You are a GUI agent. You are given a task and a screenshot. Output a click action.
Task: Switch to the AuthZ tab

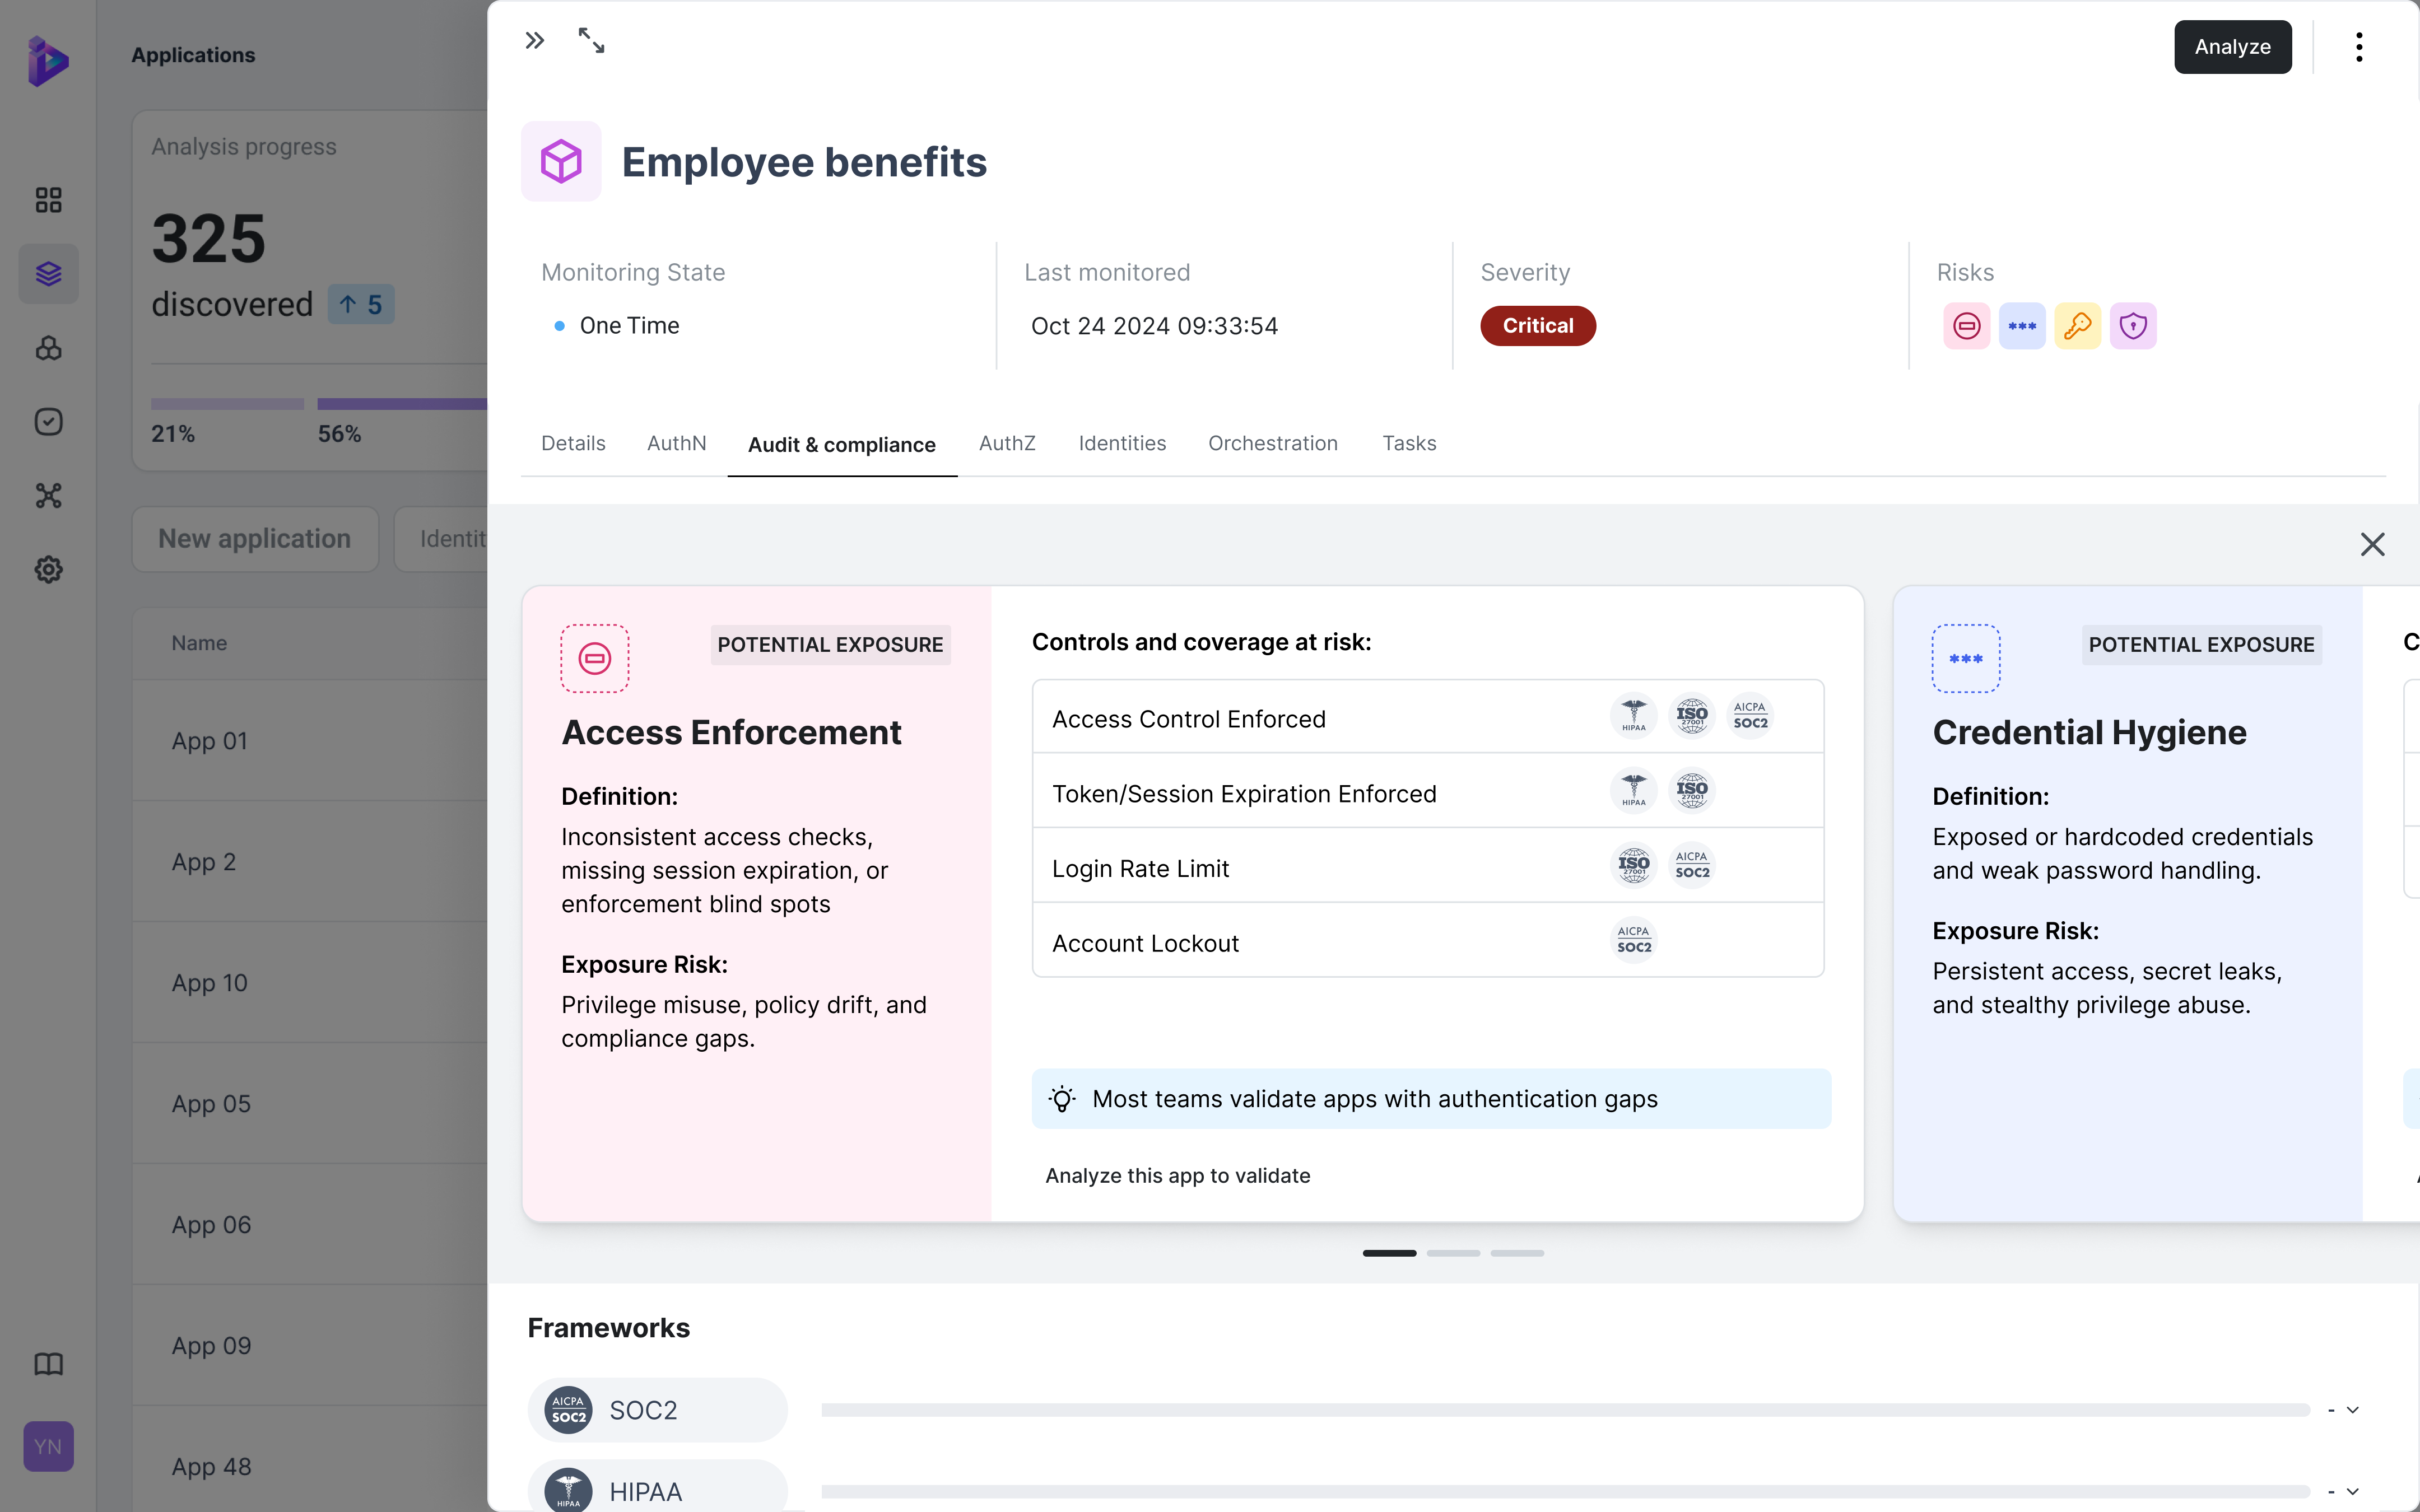[x=1006, y=443]
